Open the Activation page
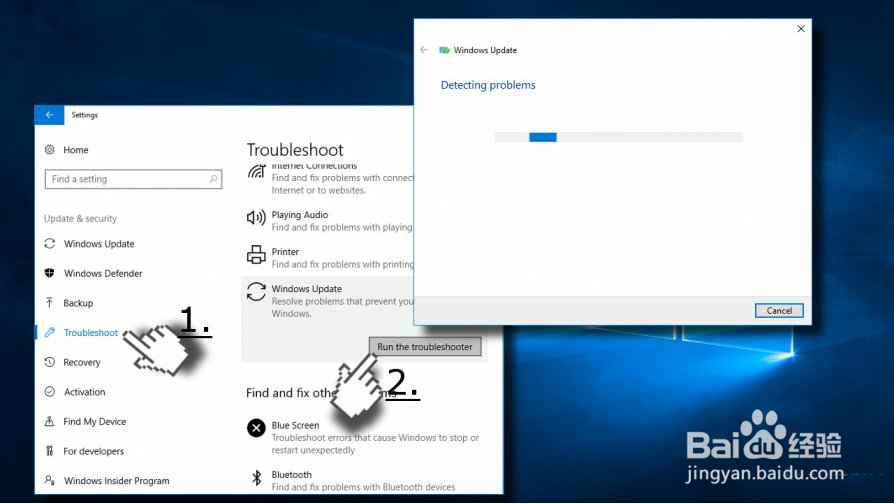This screenshot has height=504, width=894. pyautogui.click(x=84, y=392)
